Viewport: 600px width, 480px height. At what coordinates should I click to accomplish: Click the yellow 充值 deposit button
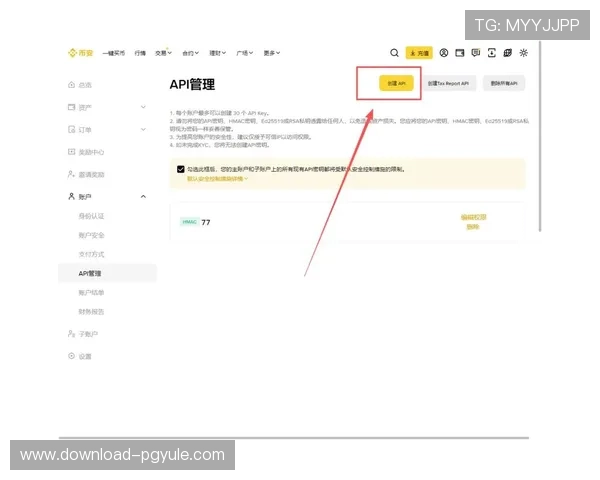click(419, 53)
